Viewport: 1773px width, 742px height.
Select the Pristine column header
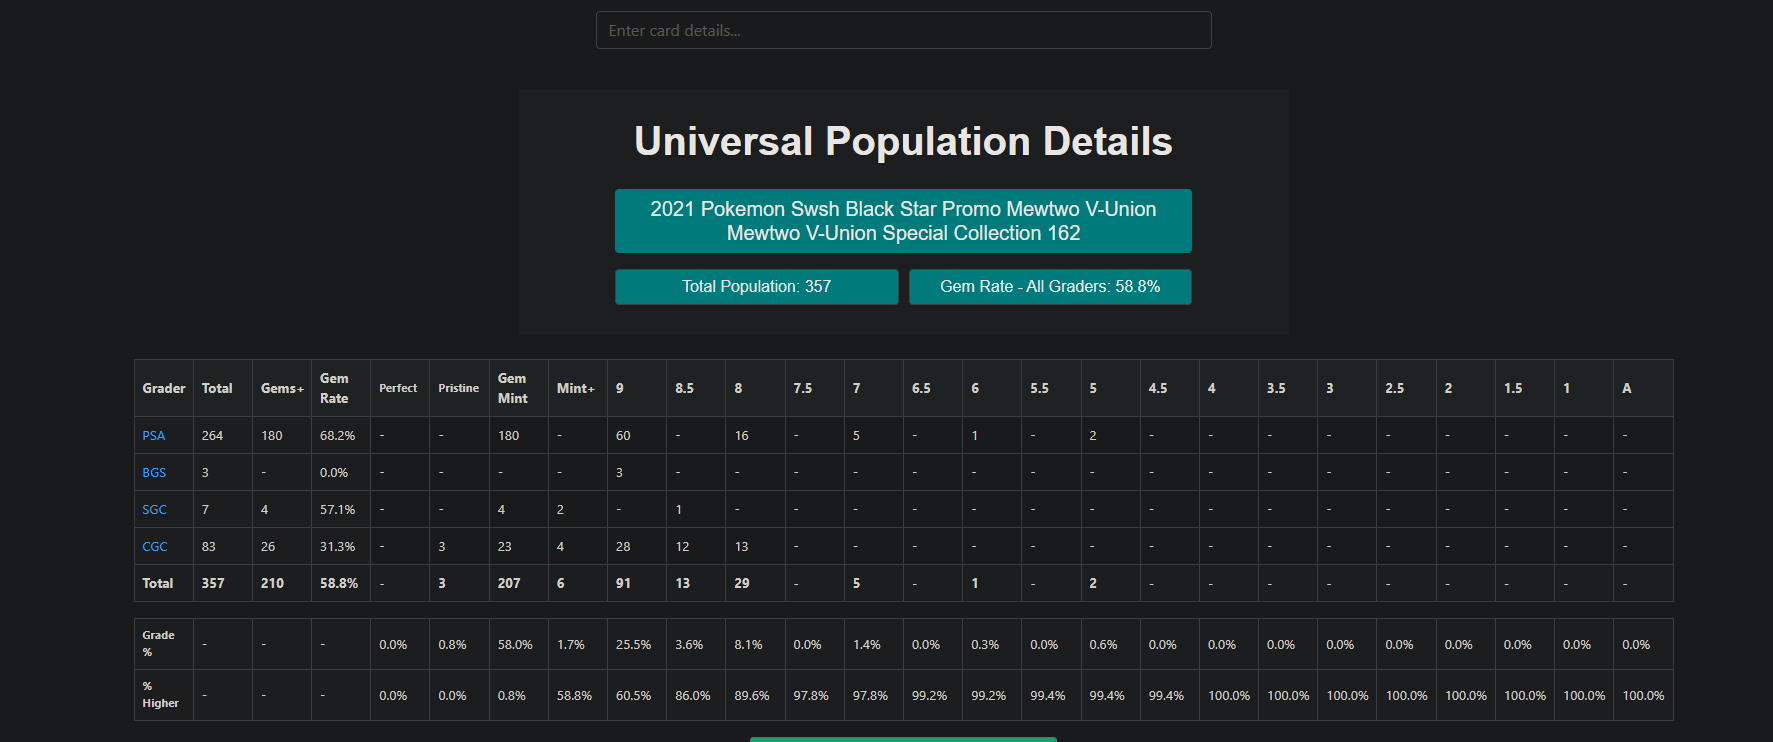pyautogui.click(x=459, y=388)
